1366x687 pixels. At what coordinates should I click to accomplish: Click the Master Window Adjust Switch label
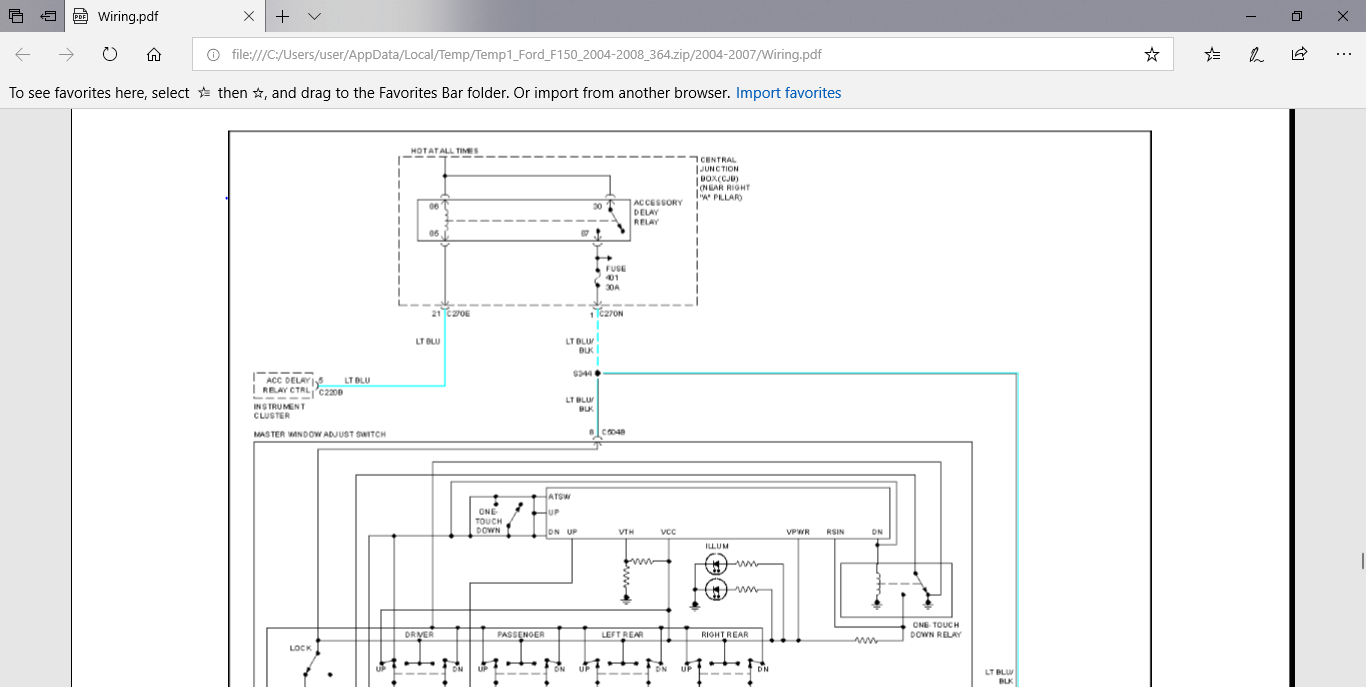(x=320, y=434)
